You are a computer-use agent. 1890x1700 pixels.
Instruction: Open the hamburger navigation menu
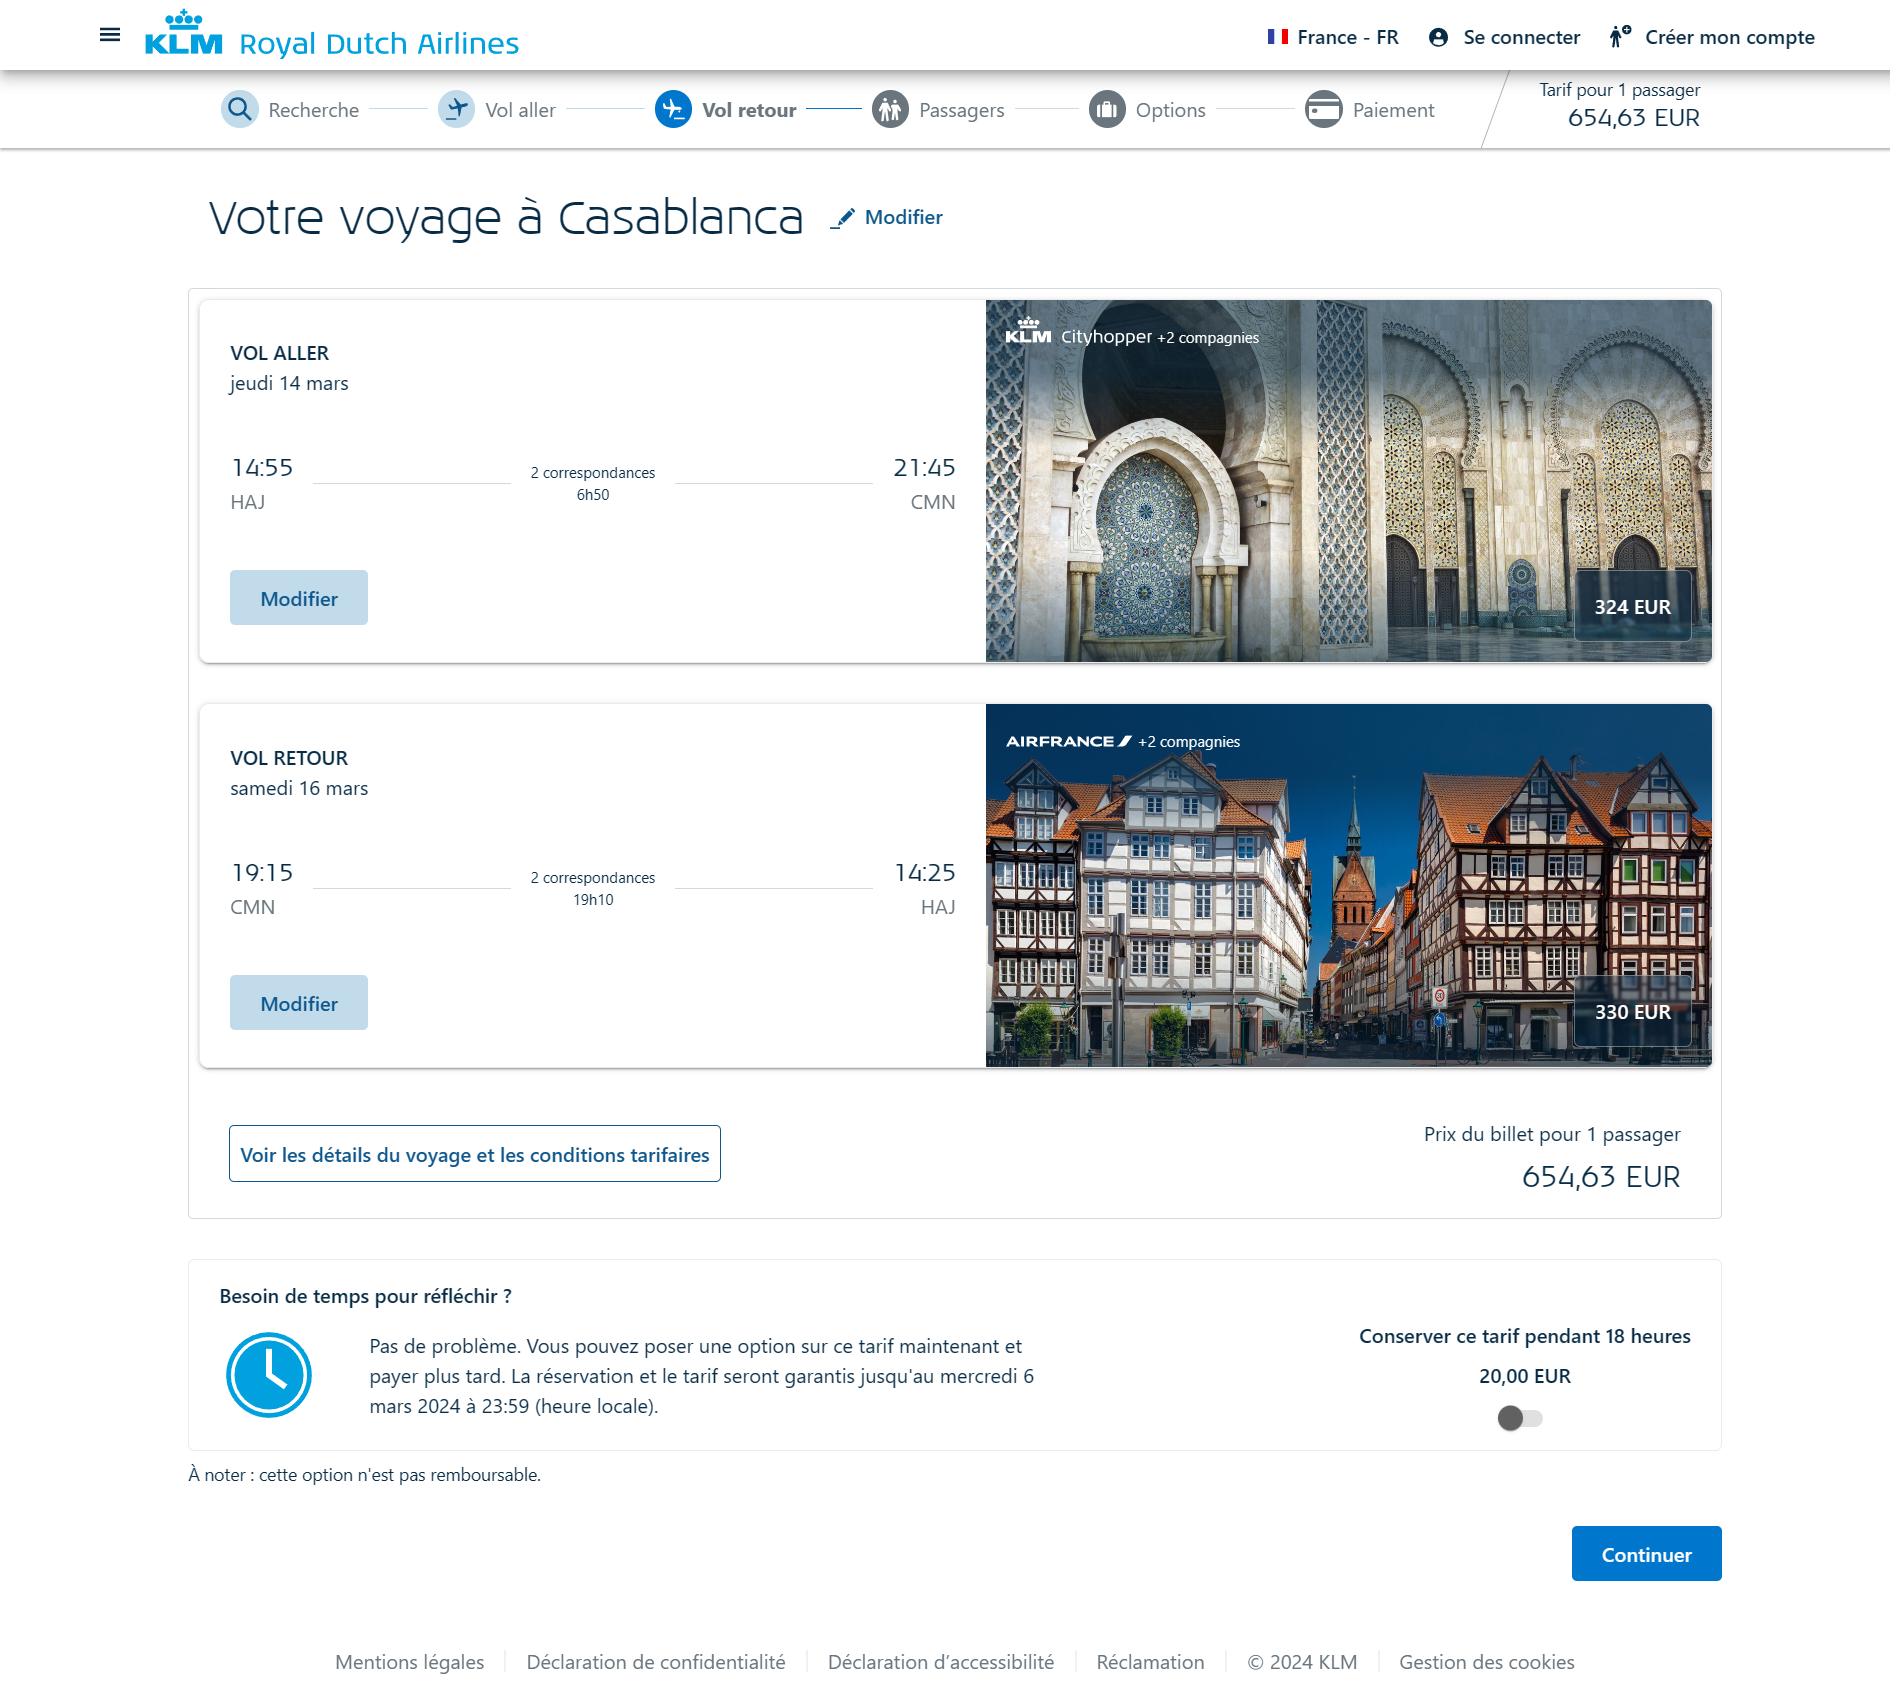[x=109, y=35]
